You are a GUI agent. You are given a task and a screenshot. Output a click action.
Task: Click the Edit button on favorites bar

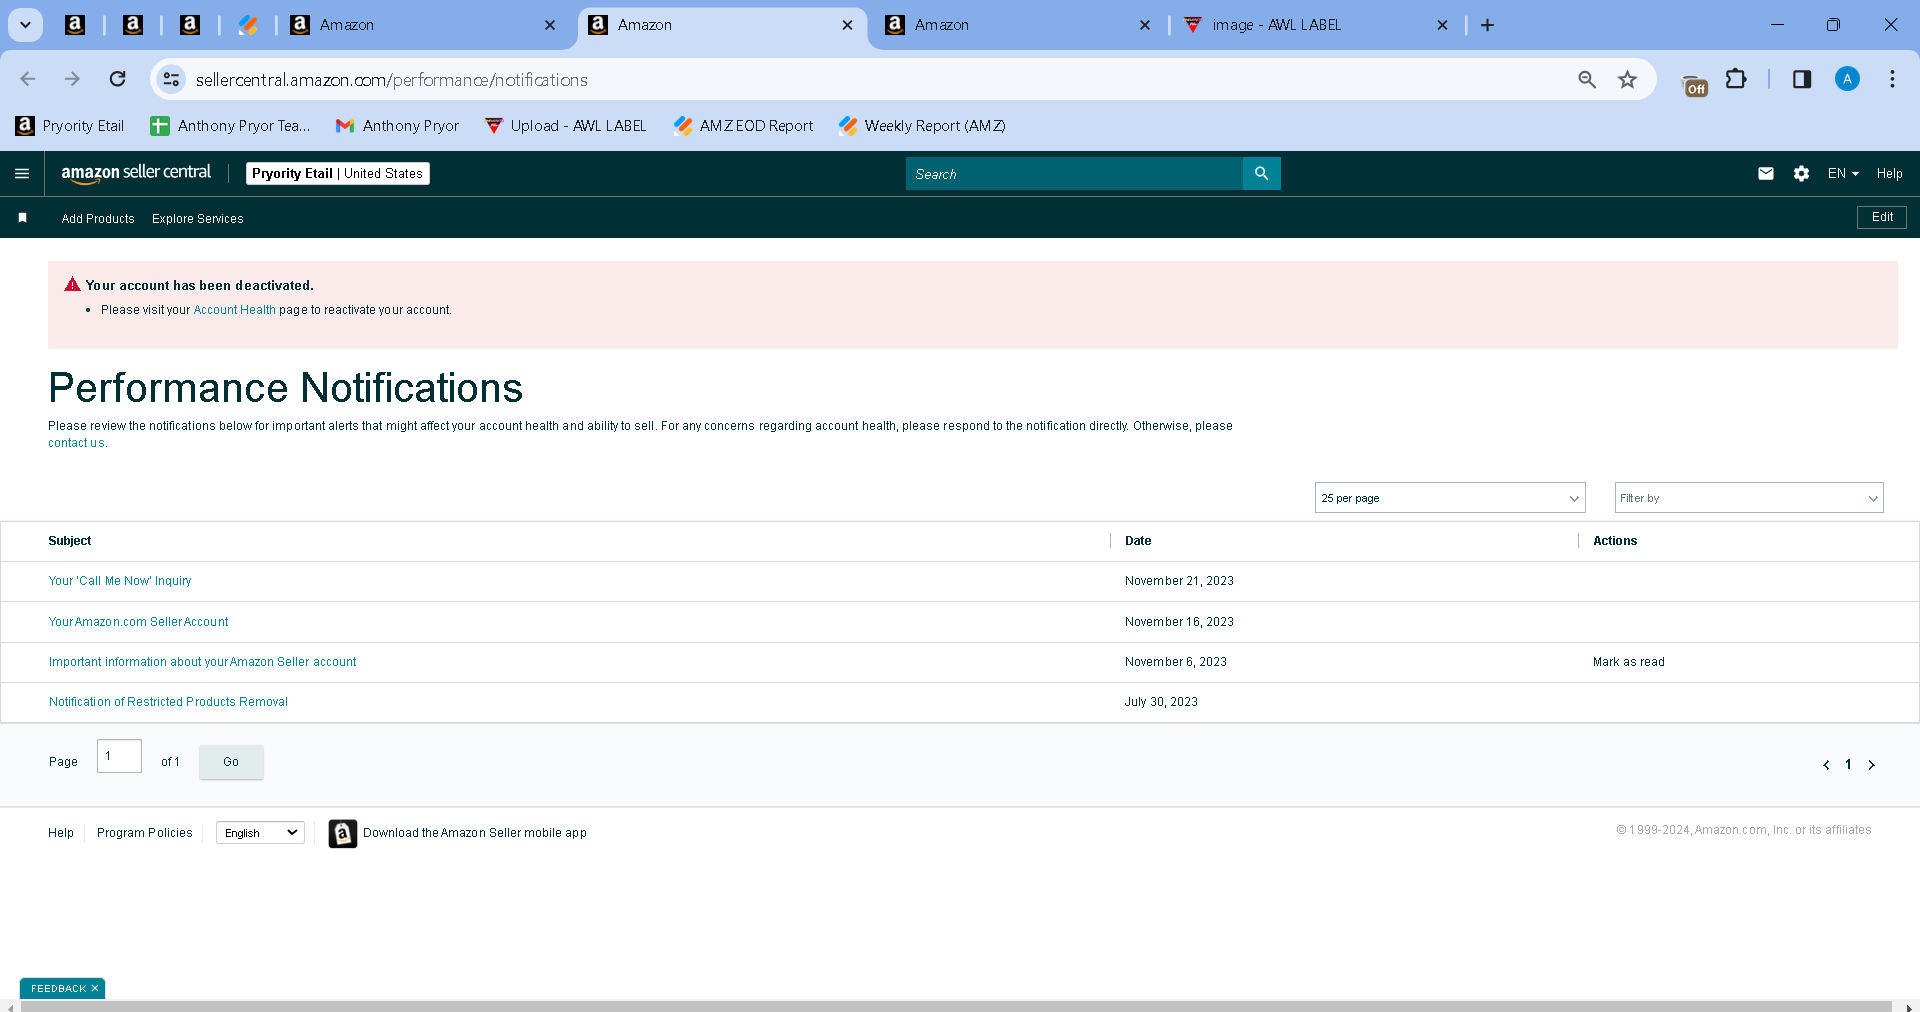coord(1882,218)
